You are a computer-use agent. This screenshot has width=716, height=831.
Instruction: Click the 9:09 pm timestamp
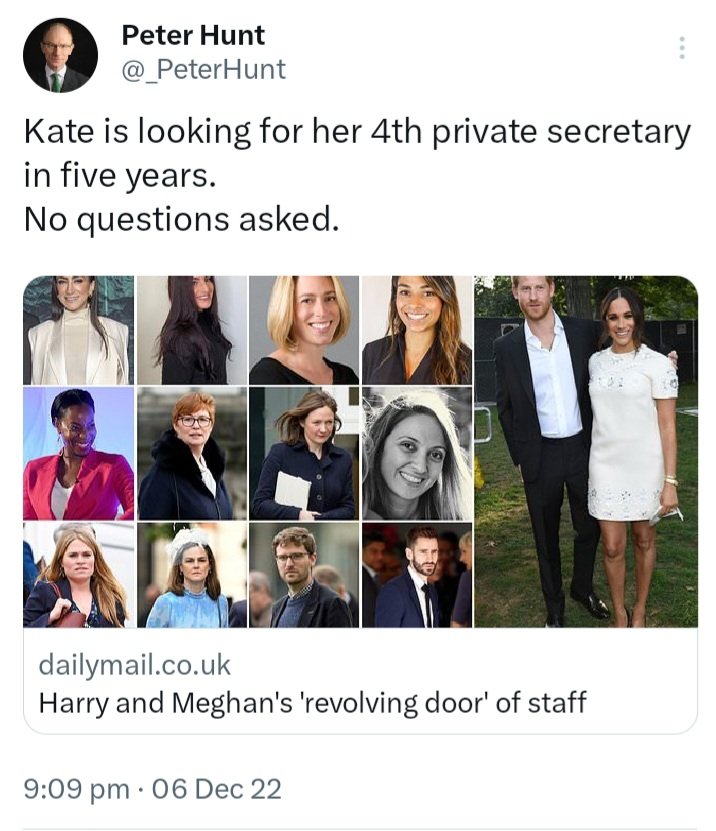point(77,789)
